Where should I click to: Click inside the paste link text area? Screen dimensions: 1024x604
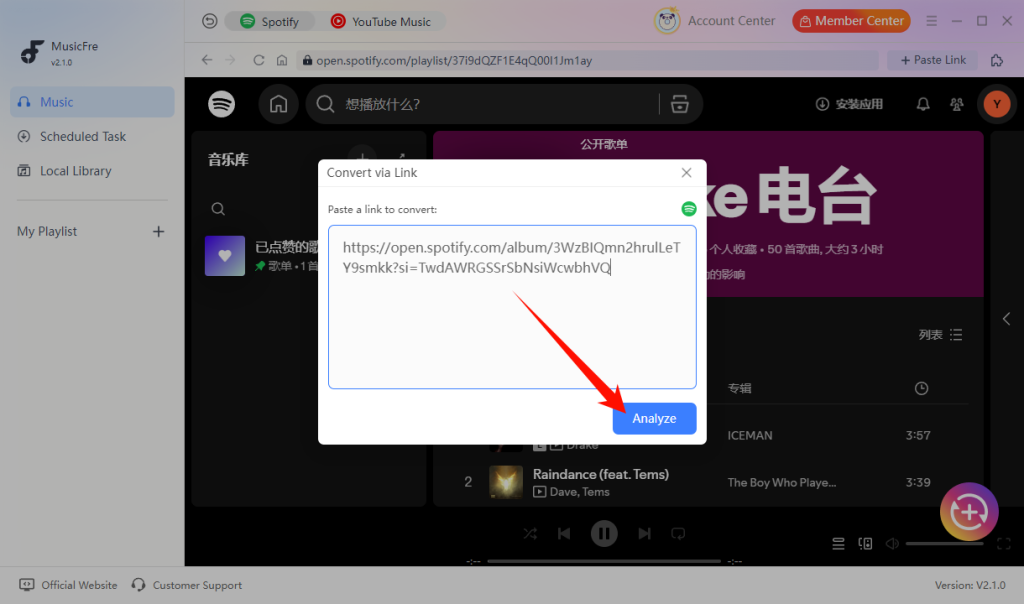point(512,307)
